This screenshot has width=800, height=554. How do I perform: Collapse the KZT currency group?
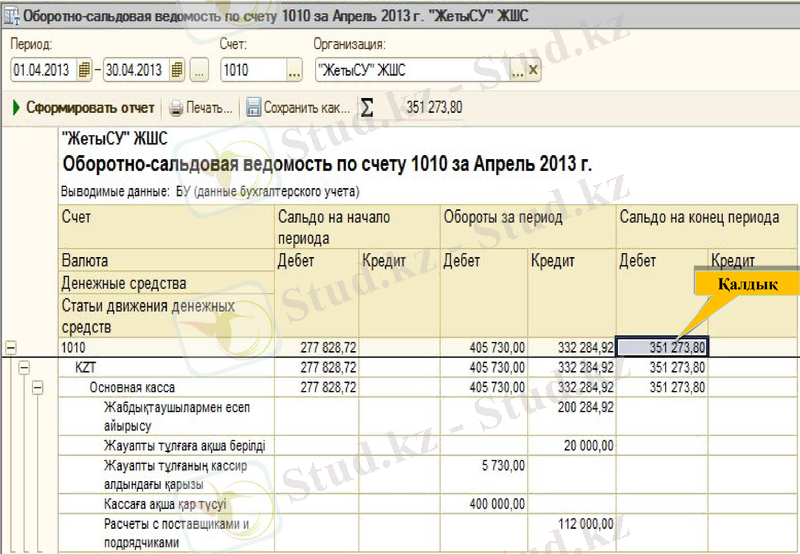[x=25, y=367]
